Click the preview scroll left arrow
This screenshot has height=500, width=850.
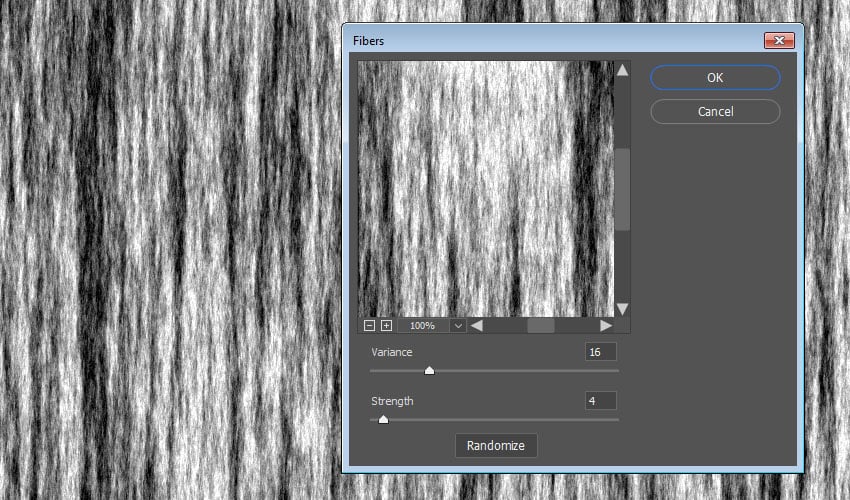[476, 325]
